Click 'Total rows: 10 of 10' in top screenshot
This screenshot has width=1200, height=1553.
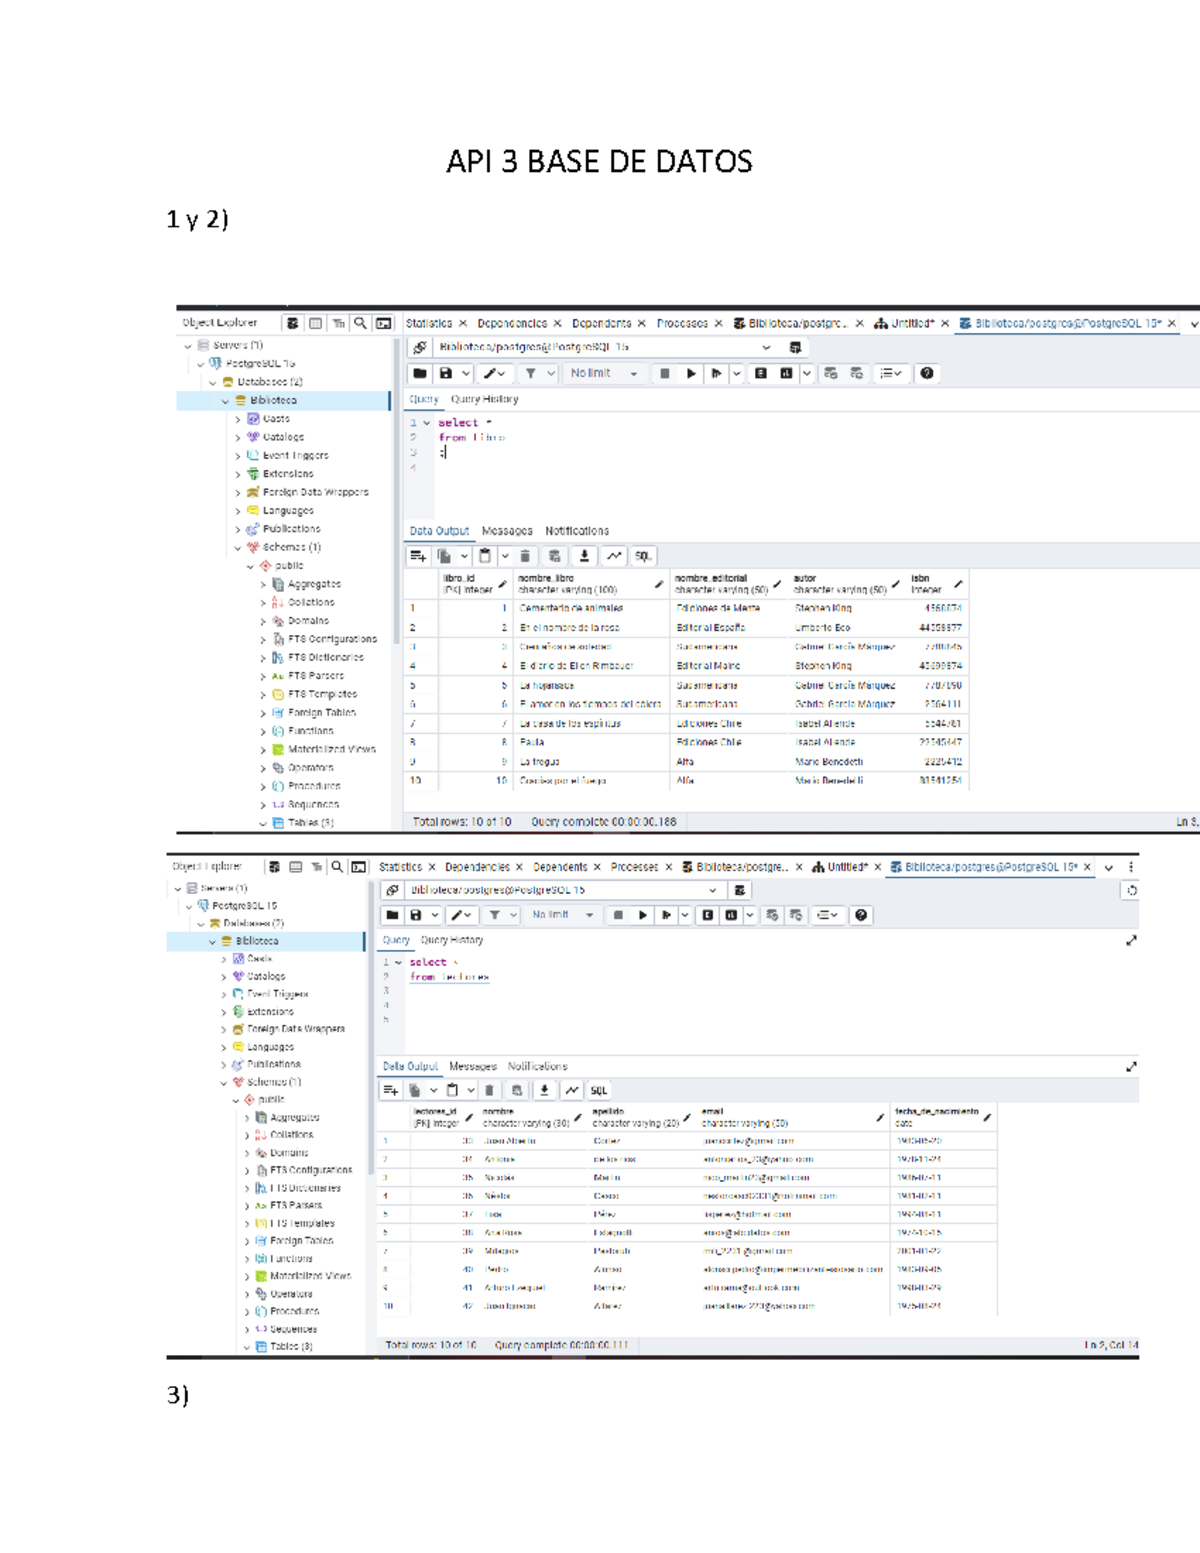pos(462,822)
